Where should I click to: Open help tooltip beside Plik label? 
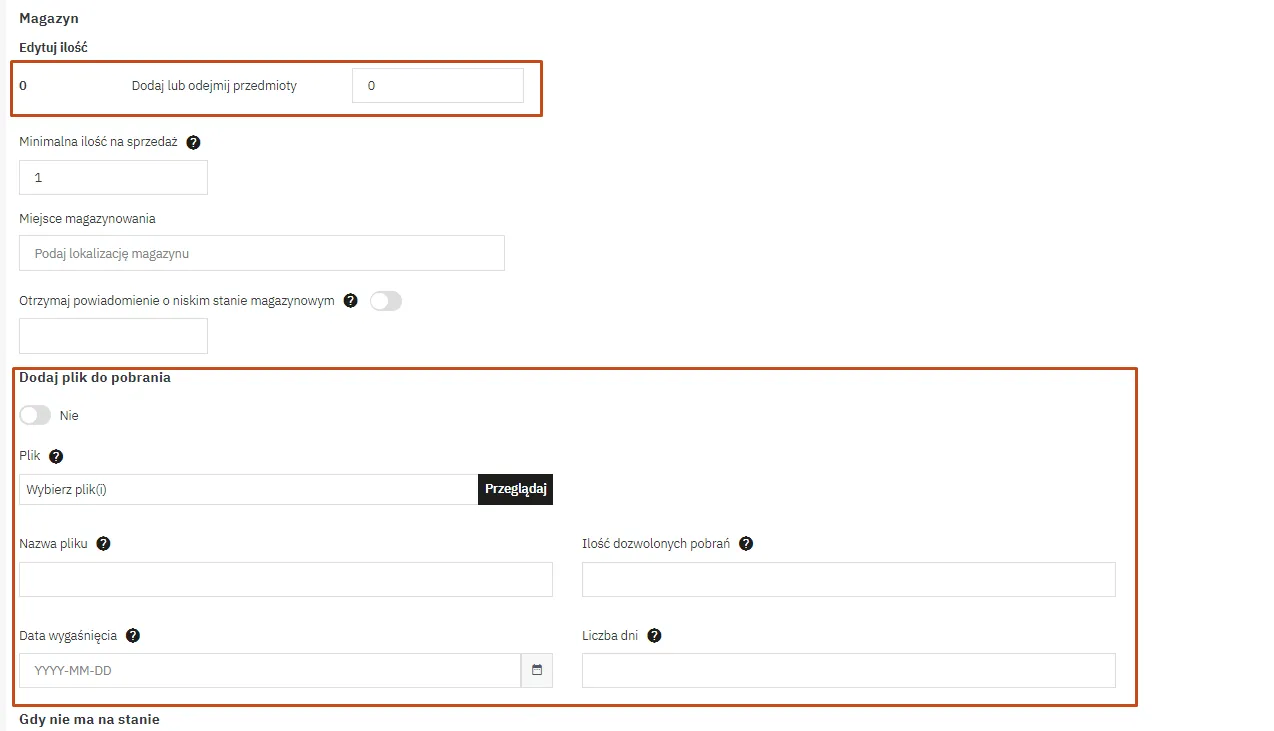56,456
